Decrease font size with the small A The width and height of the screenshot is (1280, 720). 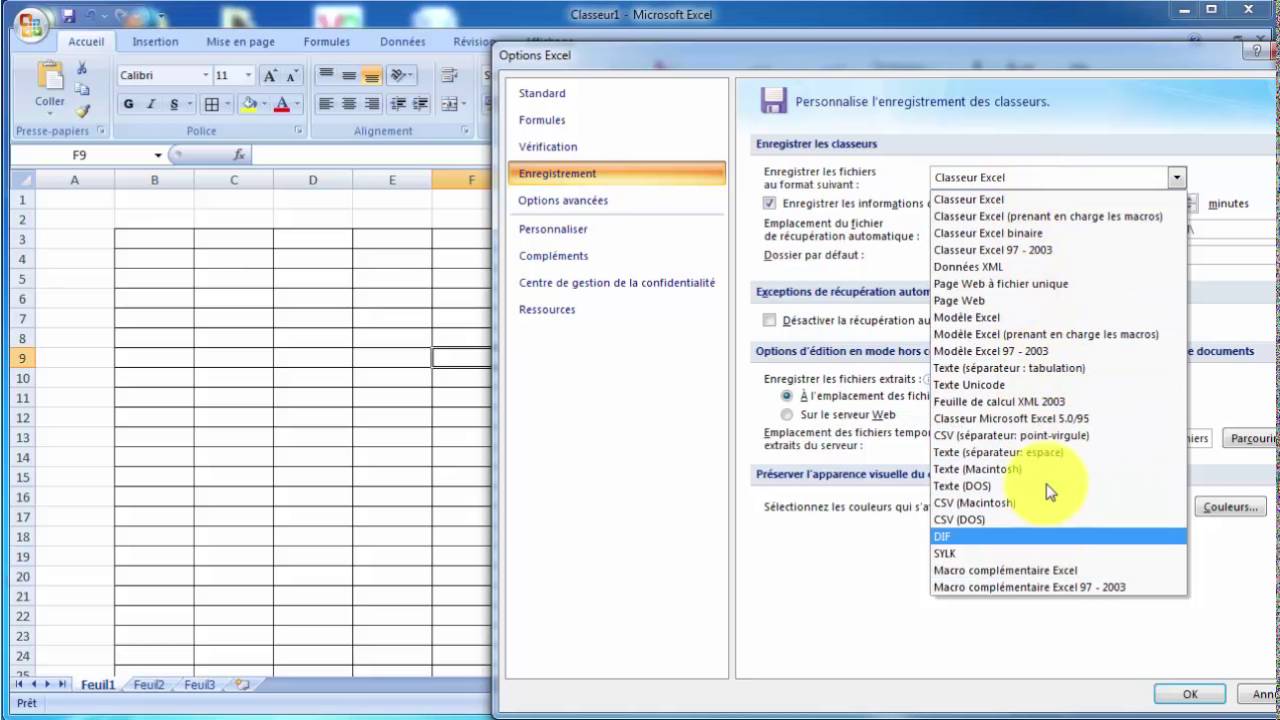coord(292,76)
